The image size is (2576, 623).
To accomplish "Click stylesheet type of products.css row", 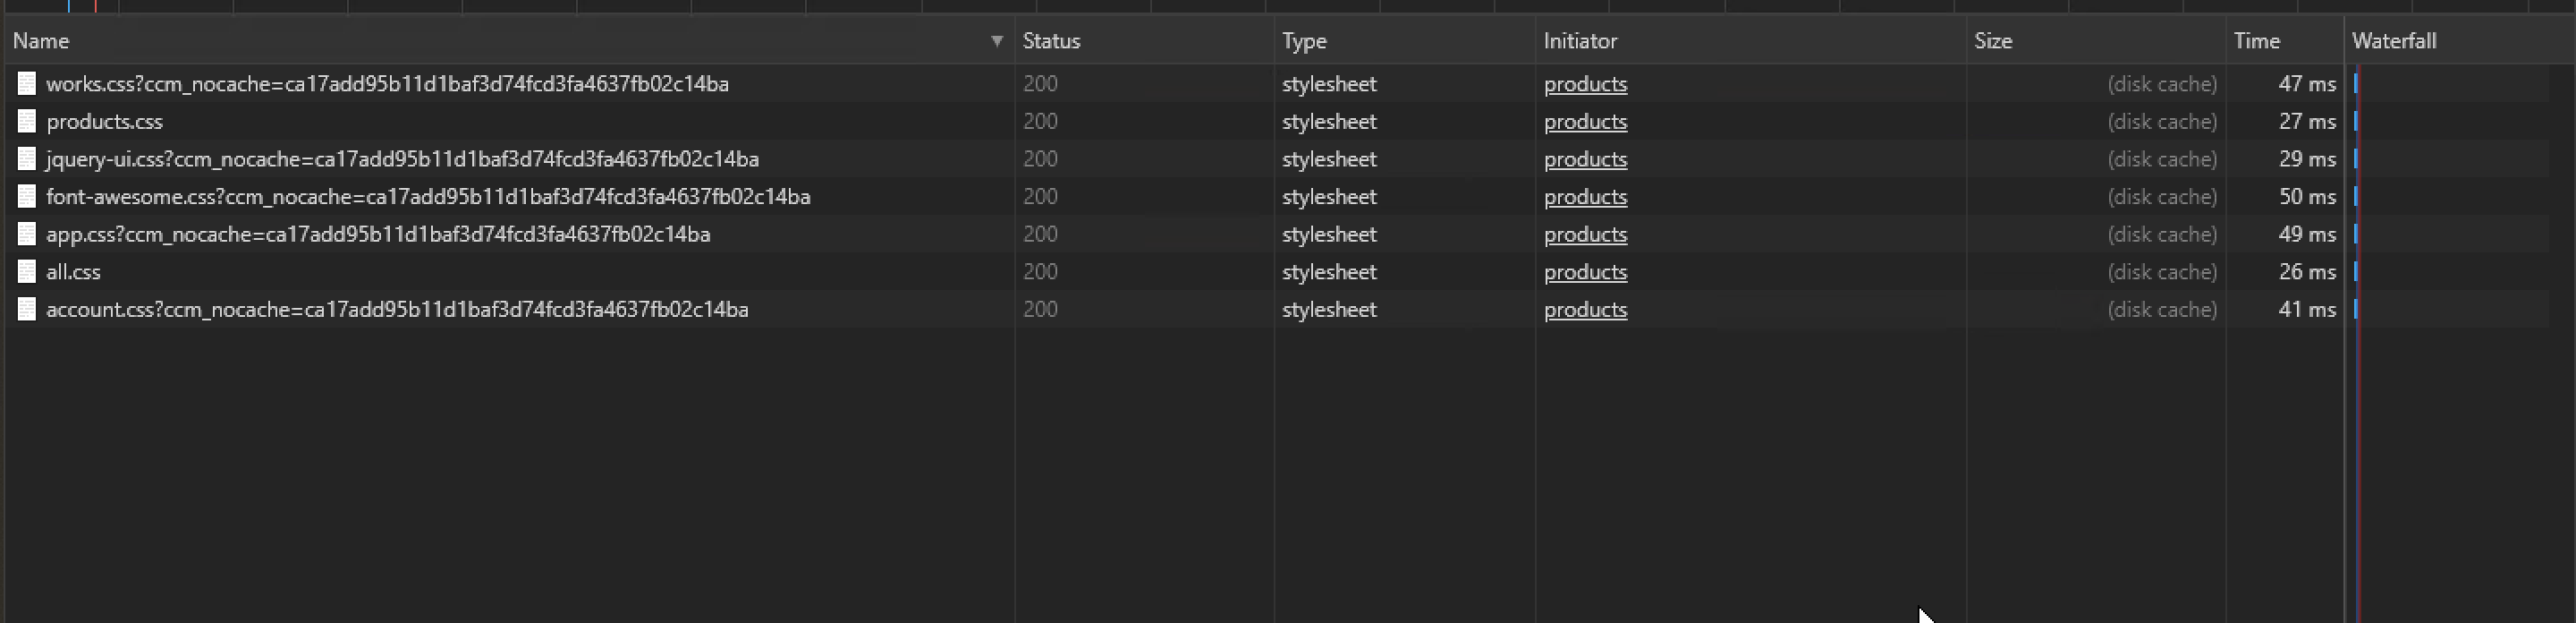I will pos(1329,122).
